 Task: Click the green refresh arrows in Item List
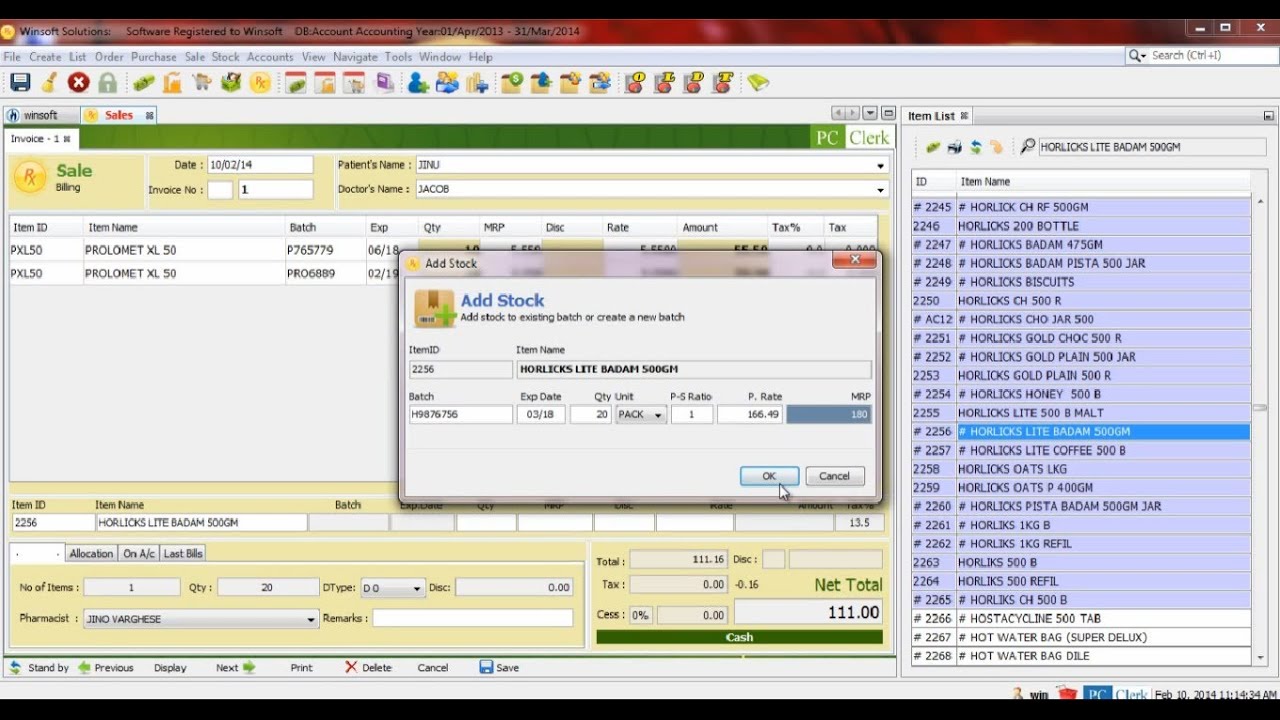coord(975,147)
